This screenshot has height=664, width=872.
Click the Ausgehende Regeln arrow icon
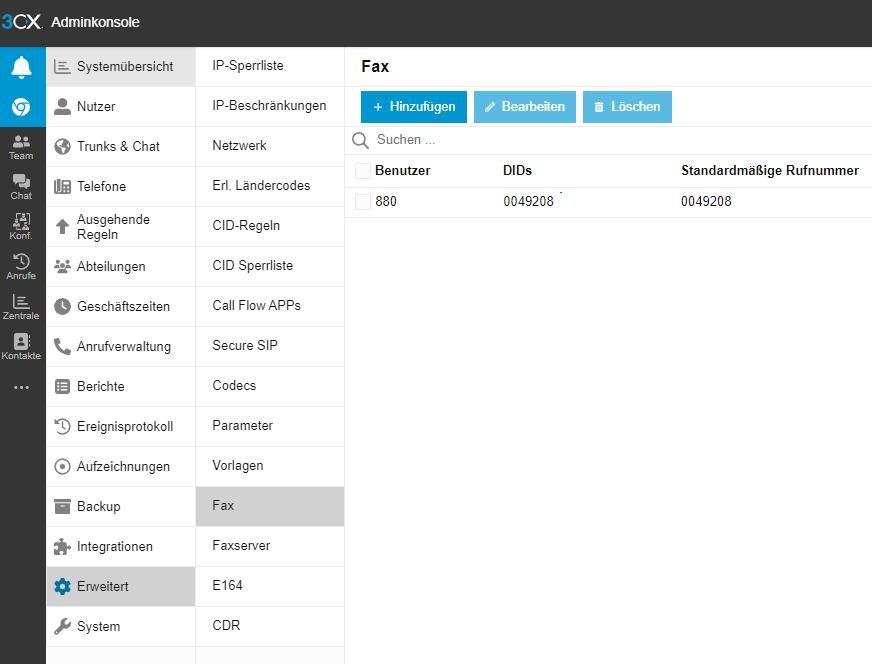coord(62,227)
